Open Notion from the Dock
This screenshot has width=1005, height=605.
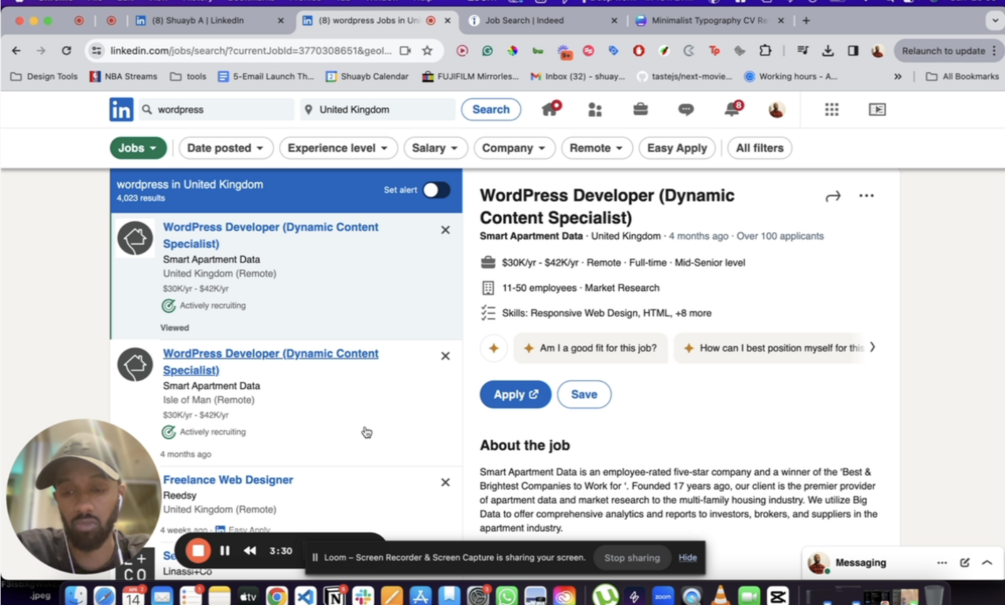pos(334,596)
